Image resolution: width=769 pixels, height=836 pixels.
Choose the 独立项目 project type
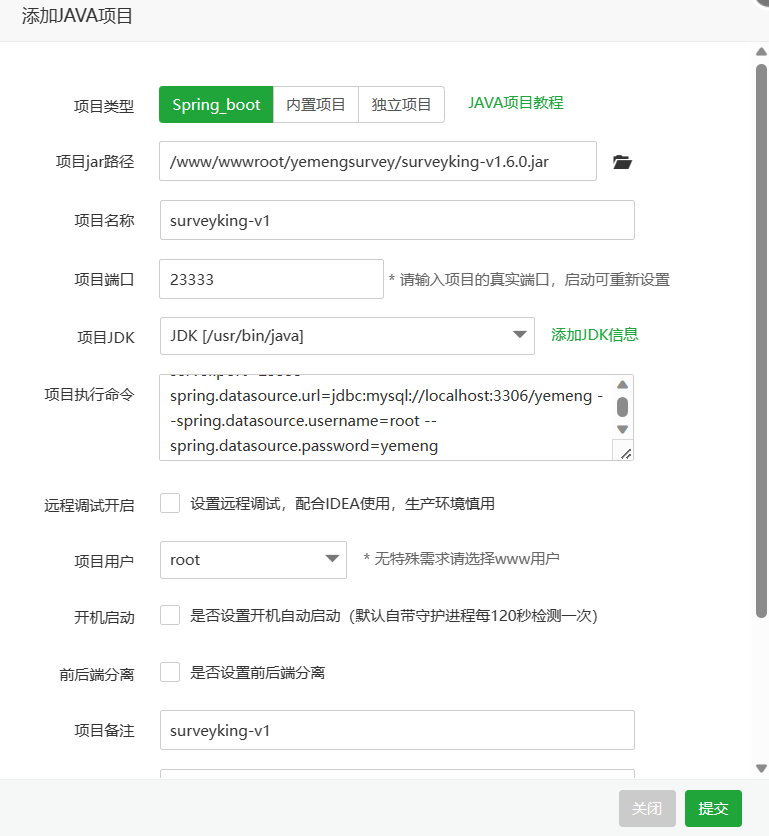401,104
